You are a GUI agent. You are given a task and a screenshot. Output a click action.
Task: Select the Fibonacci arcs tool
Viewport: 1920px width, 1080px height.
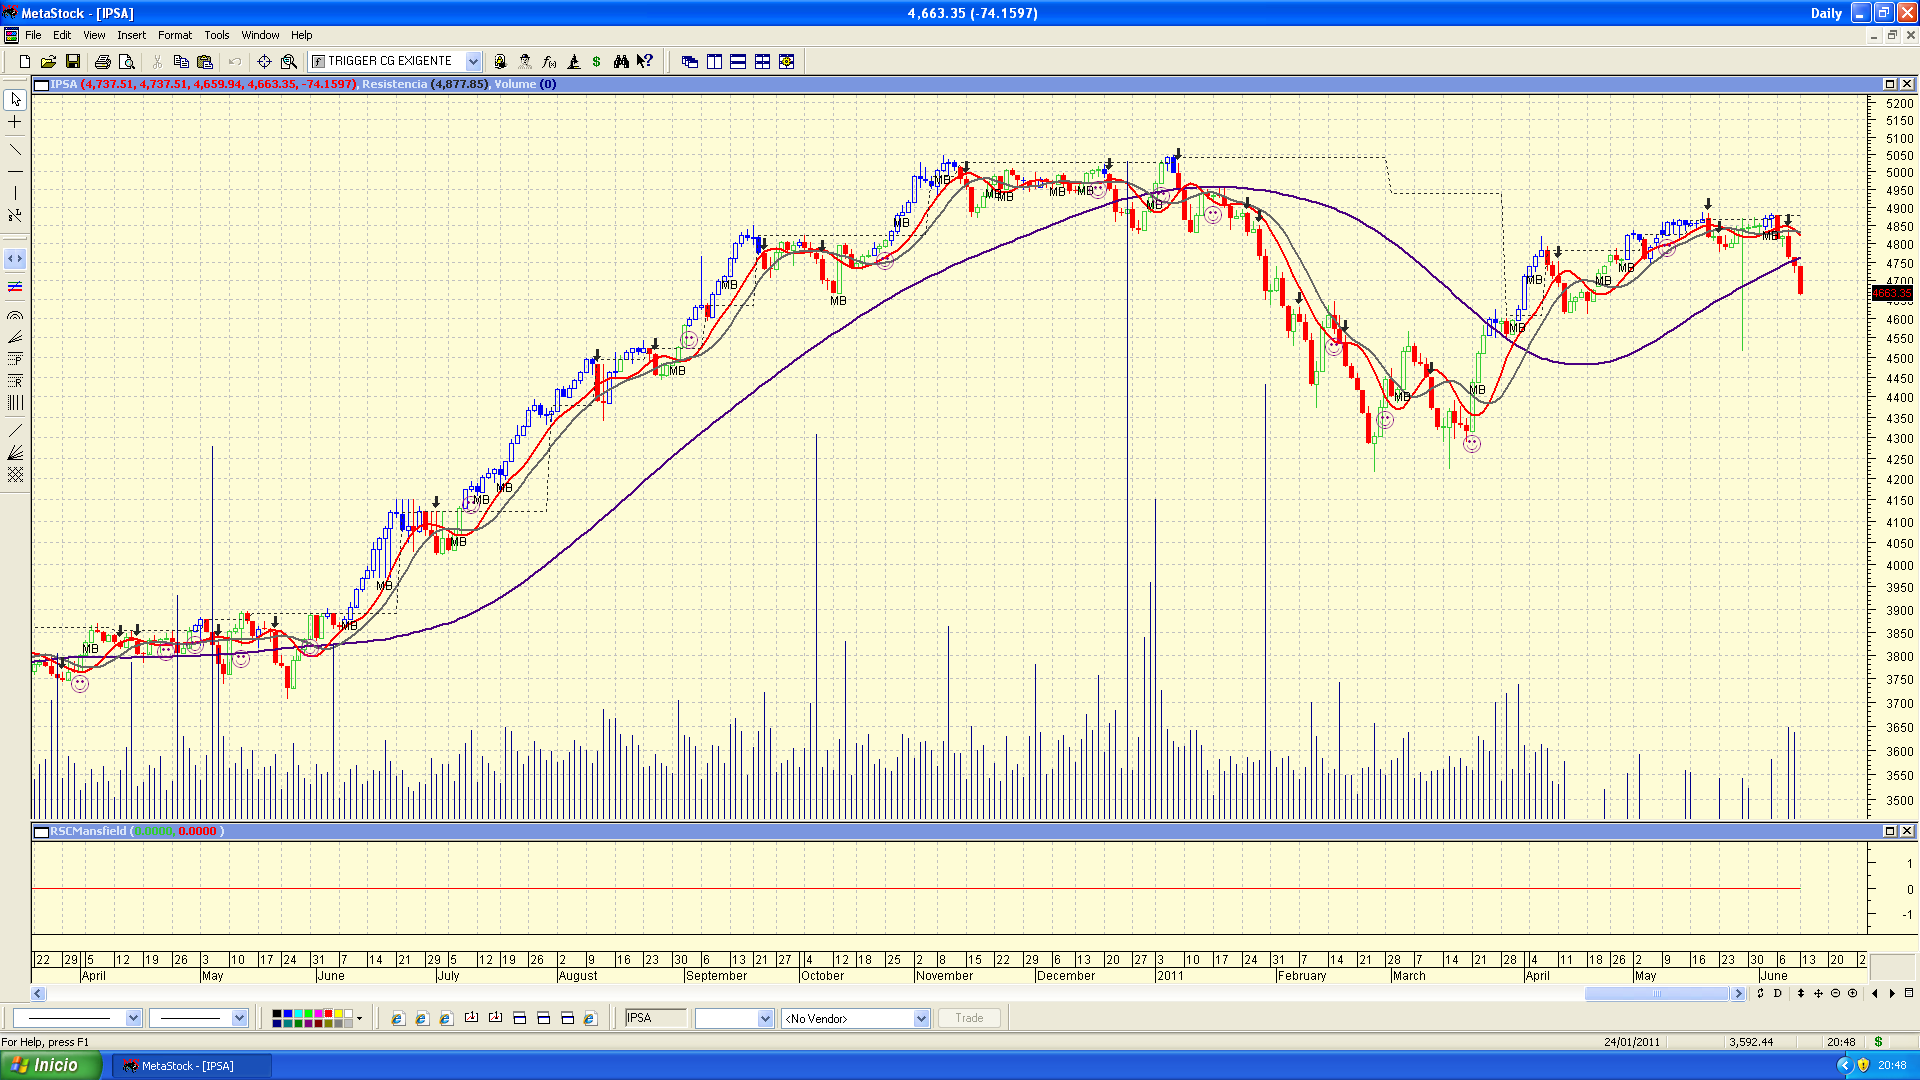coord(15,315)
